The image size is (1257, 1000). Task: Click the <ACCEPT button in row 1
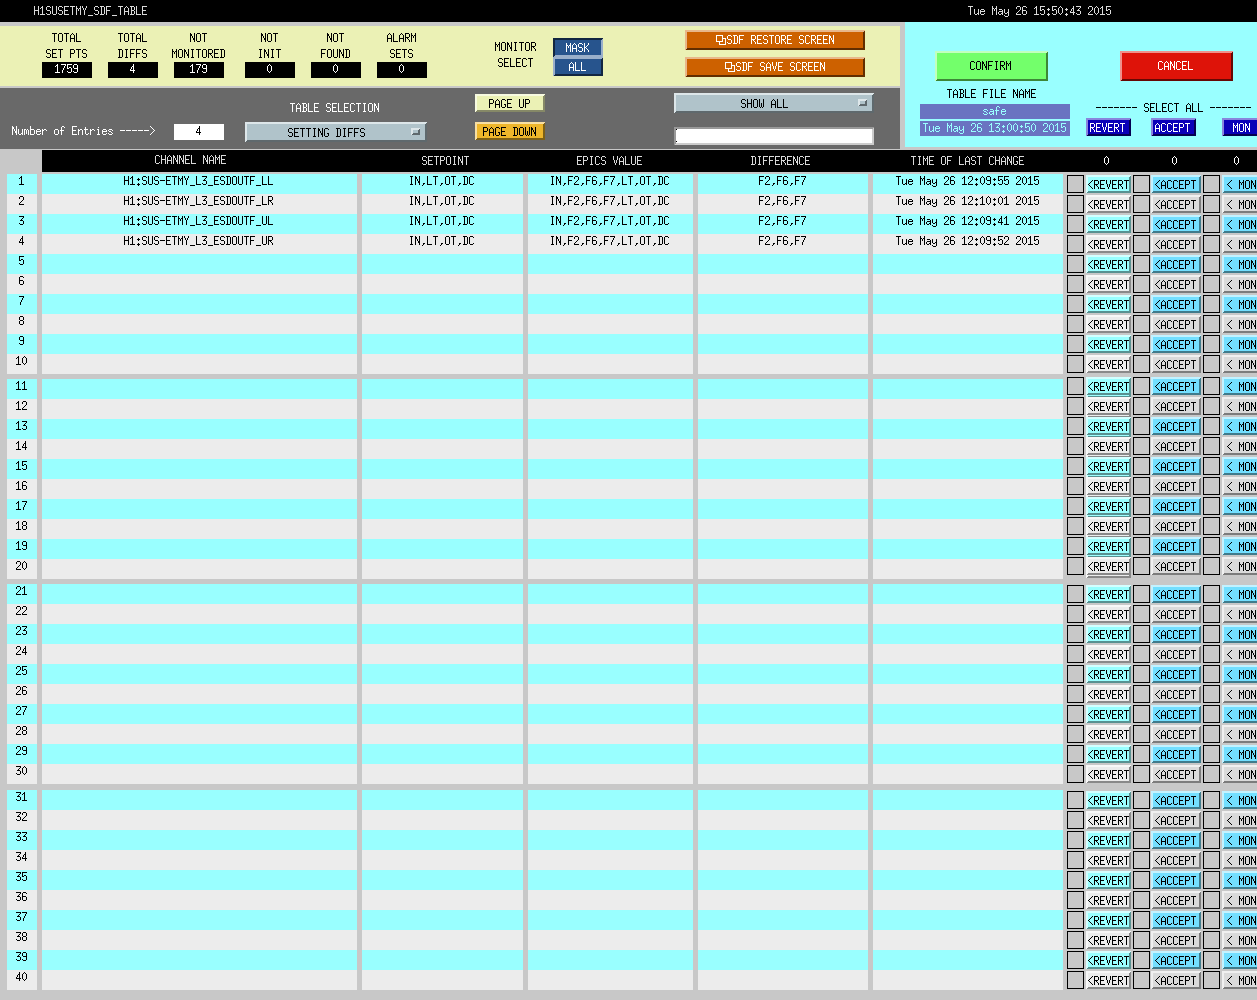(x=1176, y=185)
